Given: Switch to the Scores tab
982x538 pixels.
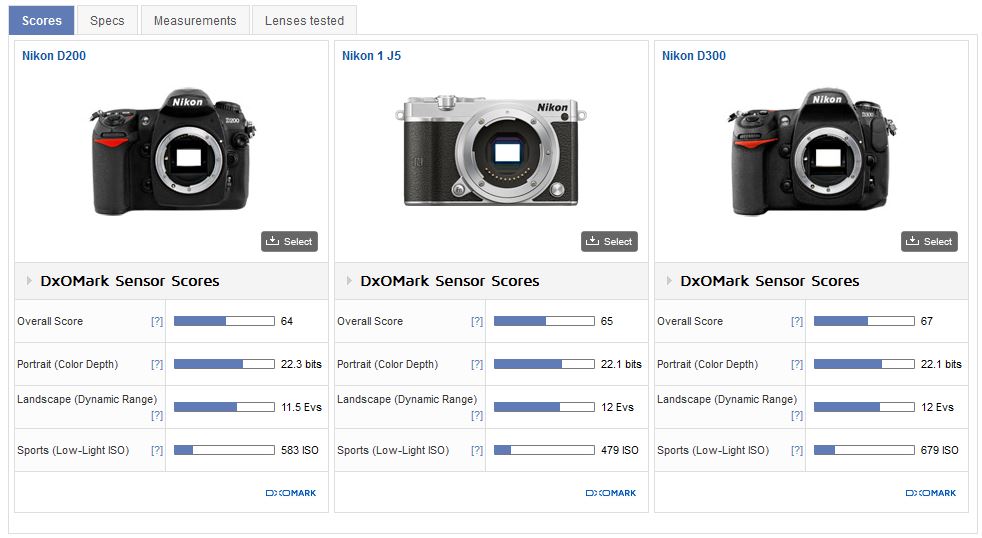Looking at the screenshot, I should (x=41, y=21).
